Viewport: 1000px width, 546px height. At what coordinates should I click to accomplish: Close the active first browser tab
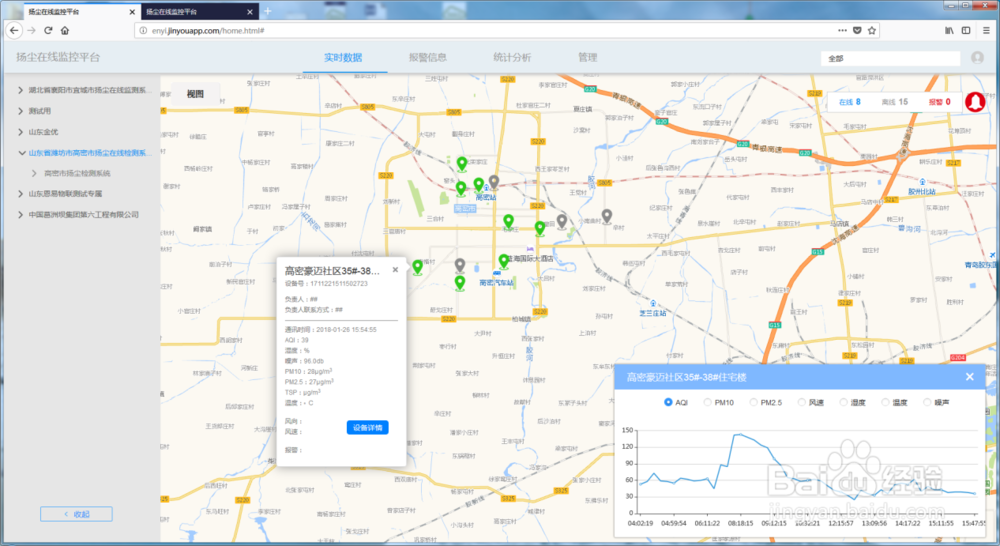(x=132, y=11)
